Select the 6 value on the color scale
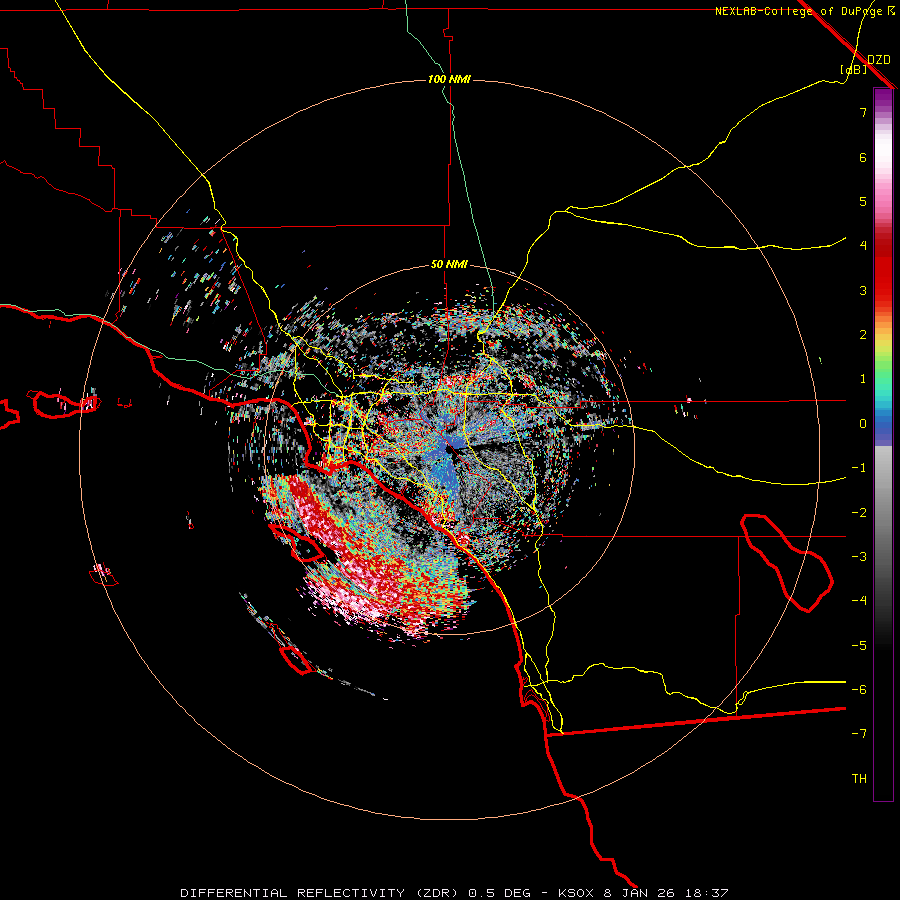The height and width of the screenshot is (900, 900). coord(863,157)
